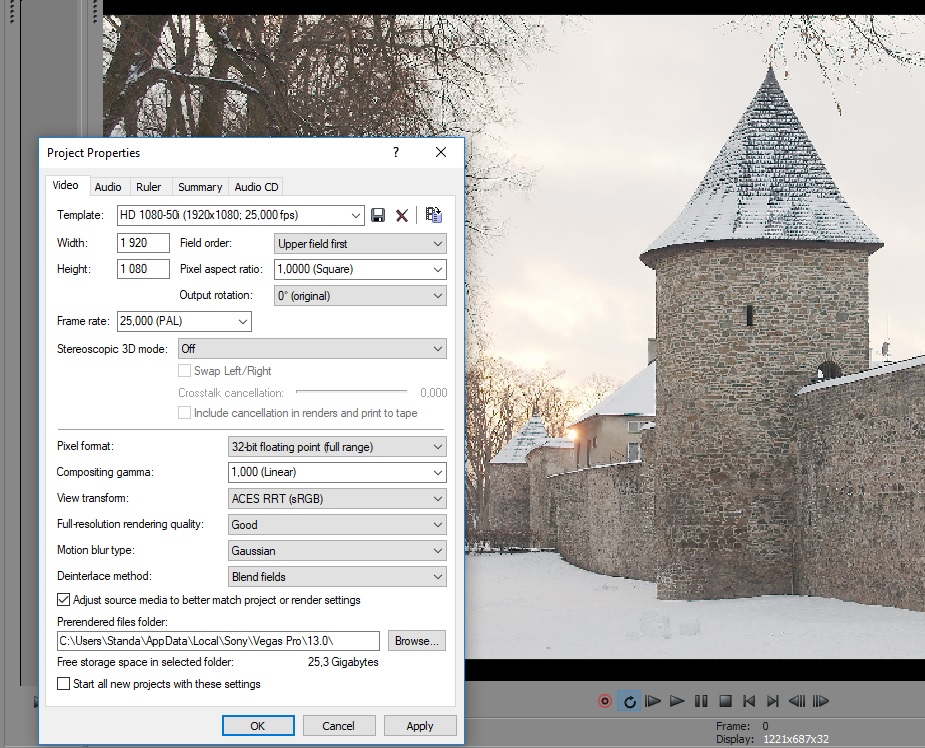Click the Delete Template red X icon

tap(402, 215)
